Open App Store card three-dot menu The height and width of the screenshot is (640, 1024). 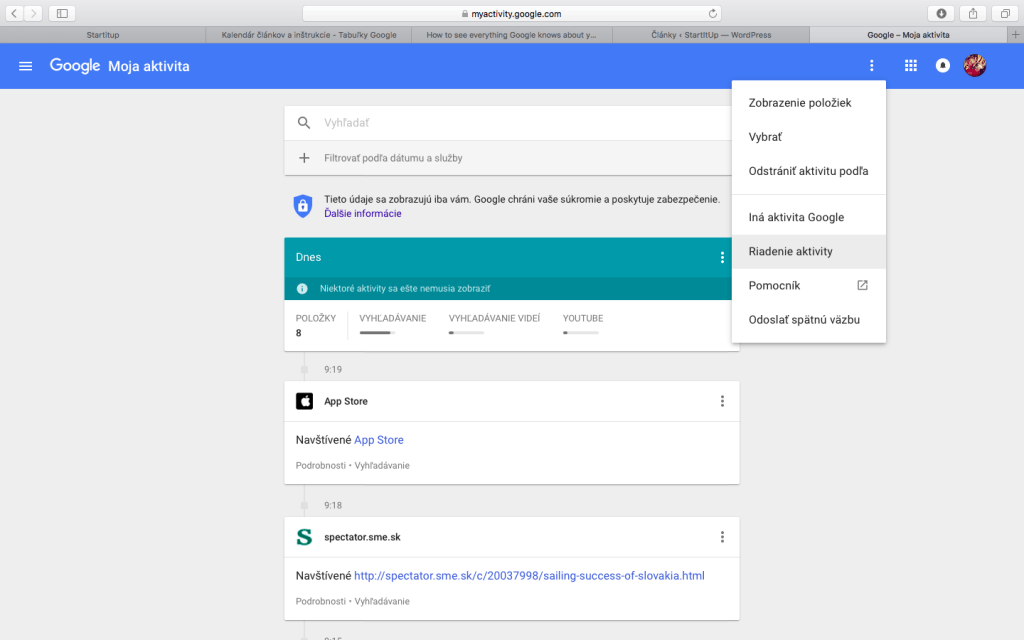(x=722, y=401)
